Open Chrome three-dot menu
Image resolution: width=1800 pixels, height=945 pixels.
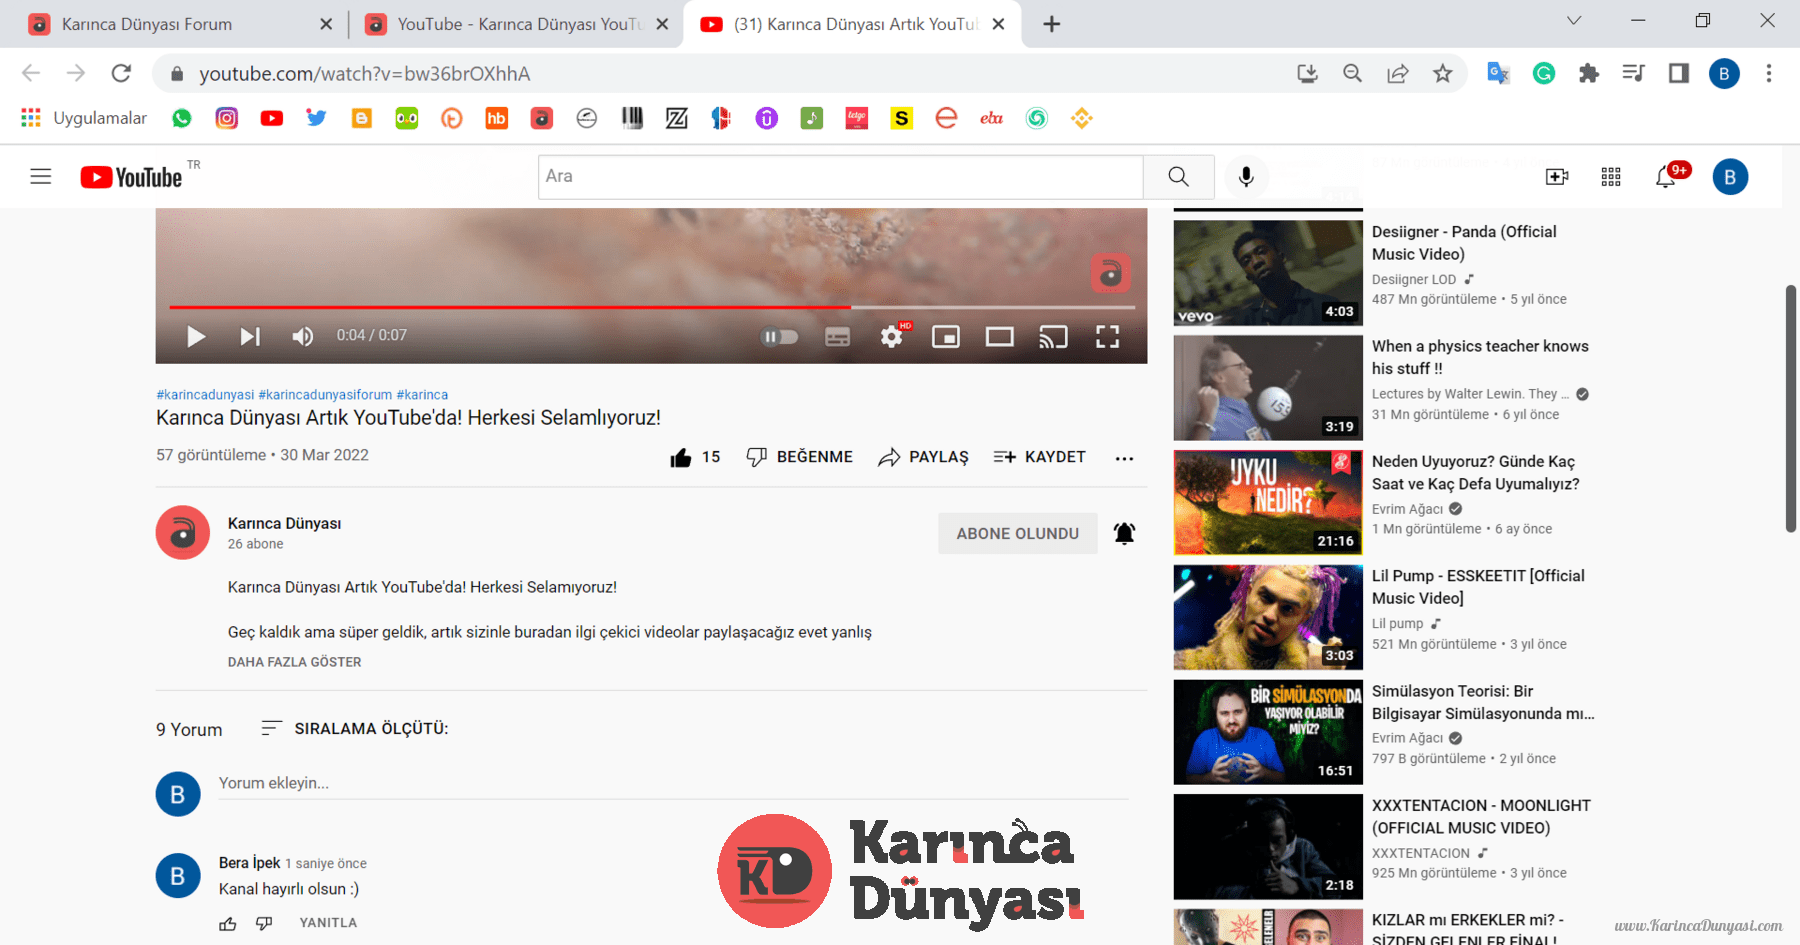pos(1769,73)
